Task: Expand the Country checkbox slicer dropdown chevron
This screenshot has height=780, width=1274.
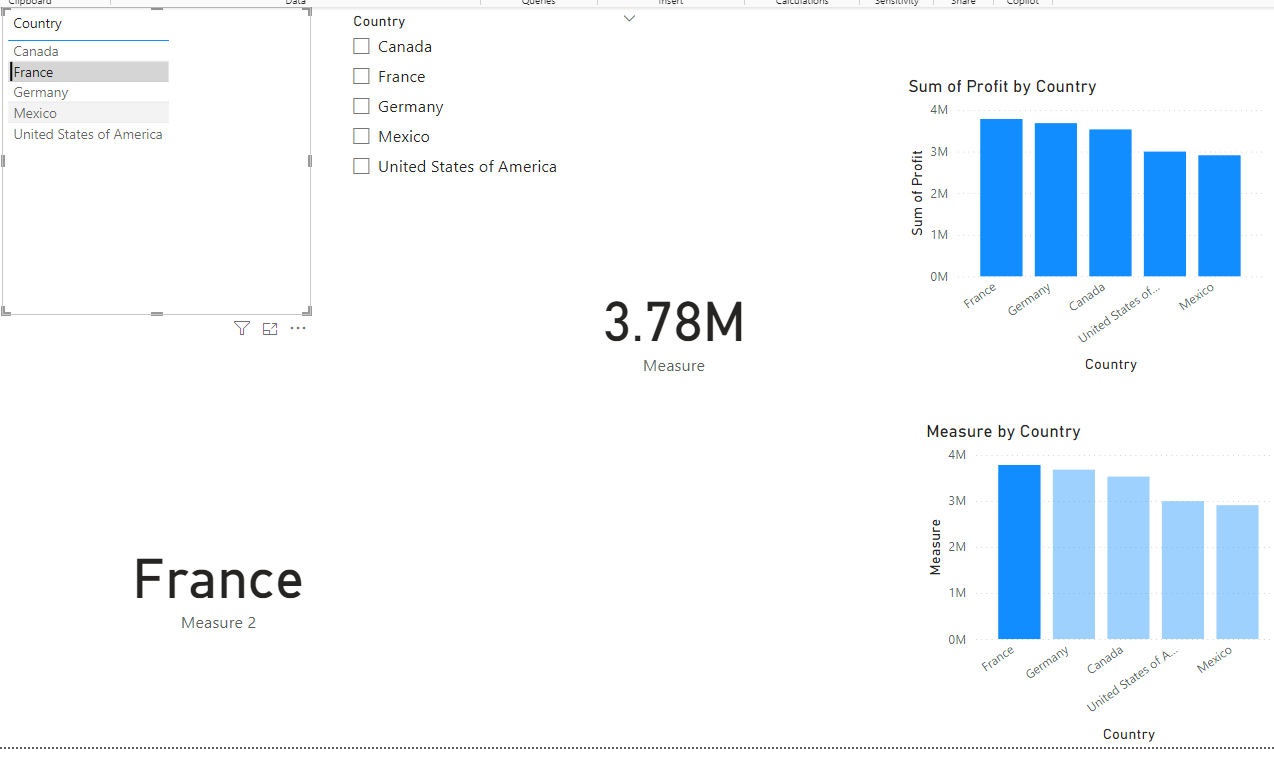Action: [629, 19]
